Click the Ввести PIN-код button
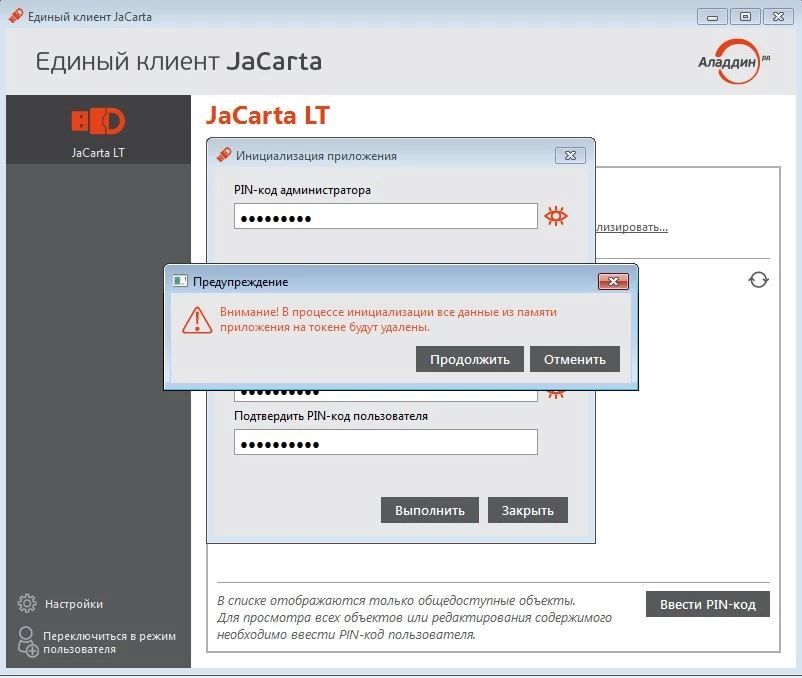This screenshot has width=802, height=678. [x=707, y=604]
